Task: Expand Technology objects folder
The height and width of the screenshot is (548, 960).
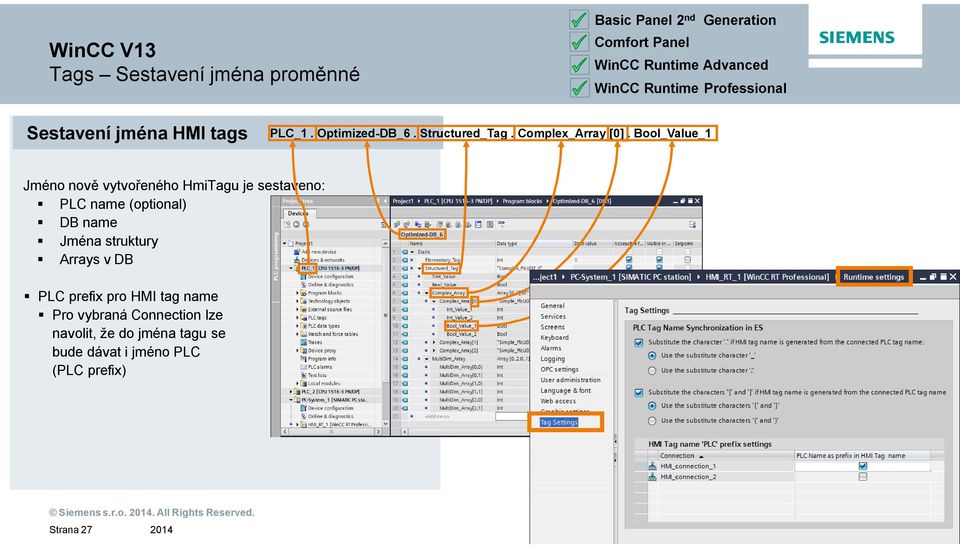Action: 297,301
